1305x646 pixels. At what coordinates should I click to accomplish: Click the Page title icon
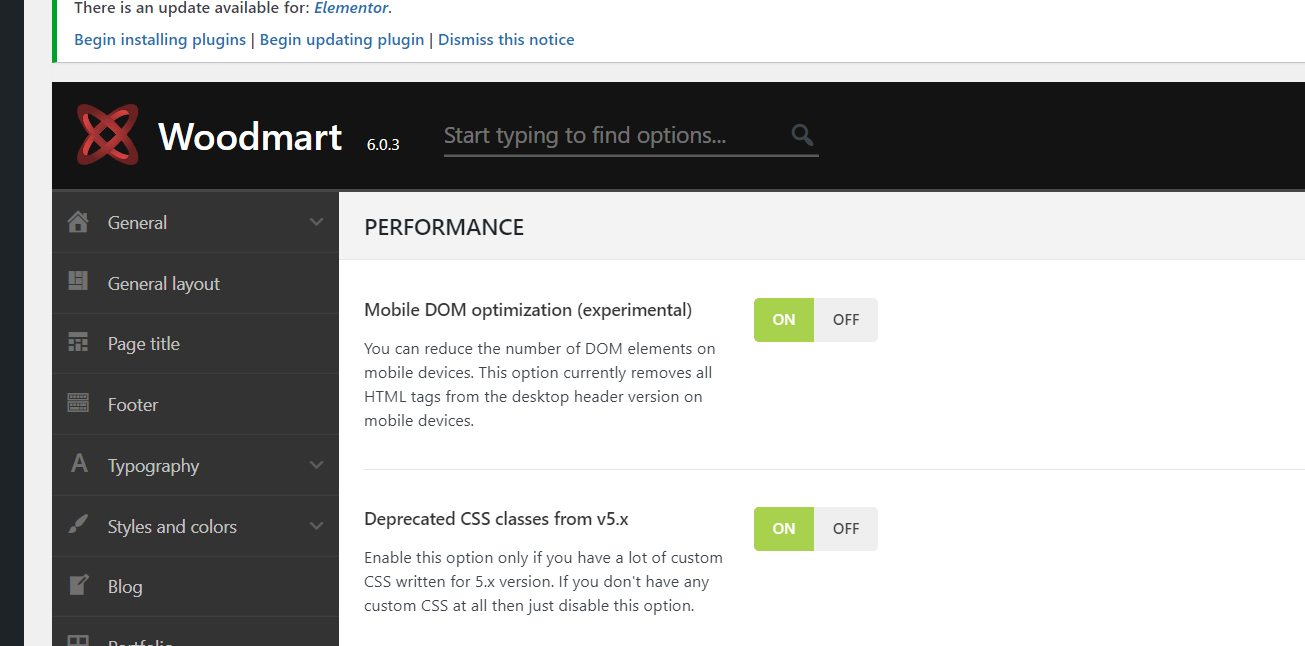point(78,343)
